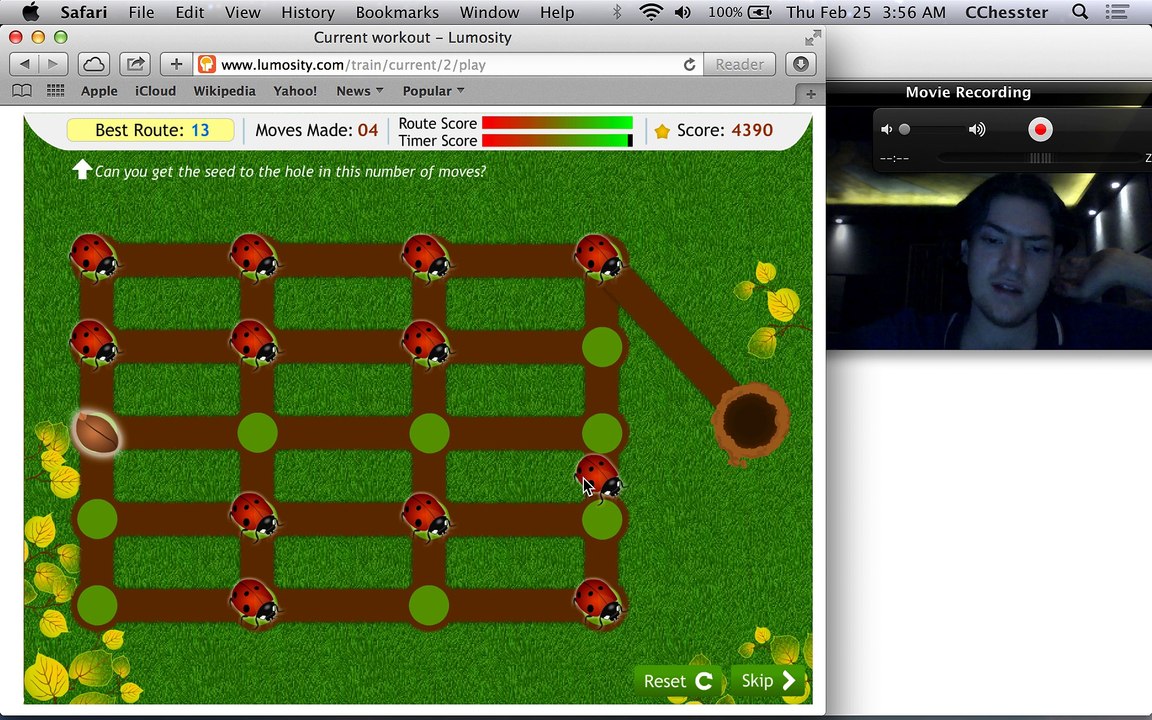Screen dimensions: 1152x720
Task: Open the Apple menu logo
Action: click(x=30, y=12)
